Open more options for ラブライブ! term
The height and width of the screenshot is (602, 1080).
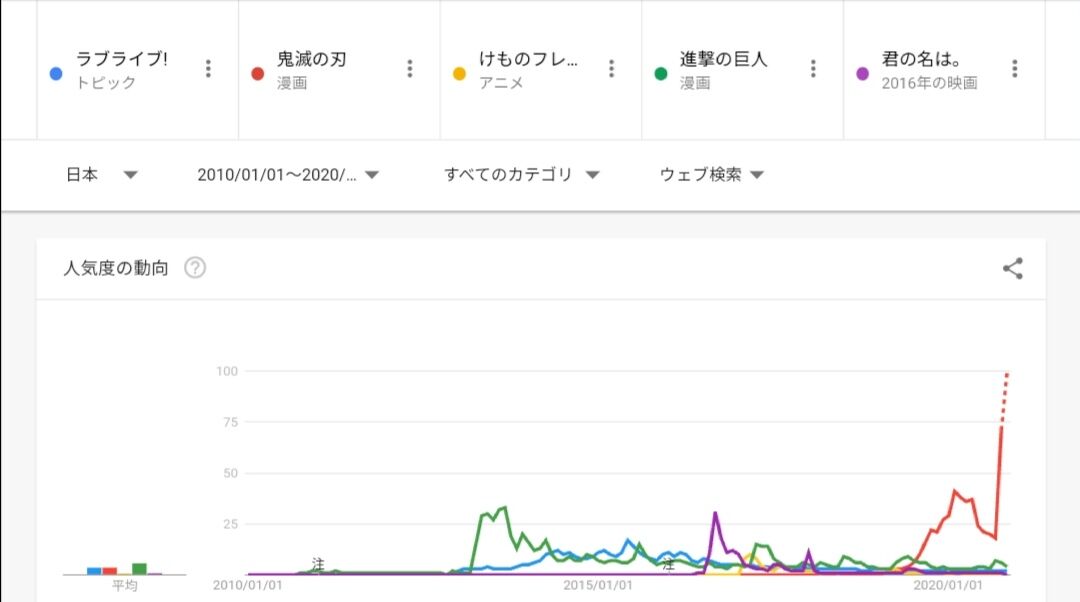208,69
